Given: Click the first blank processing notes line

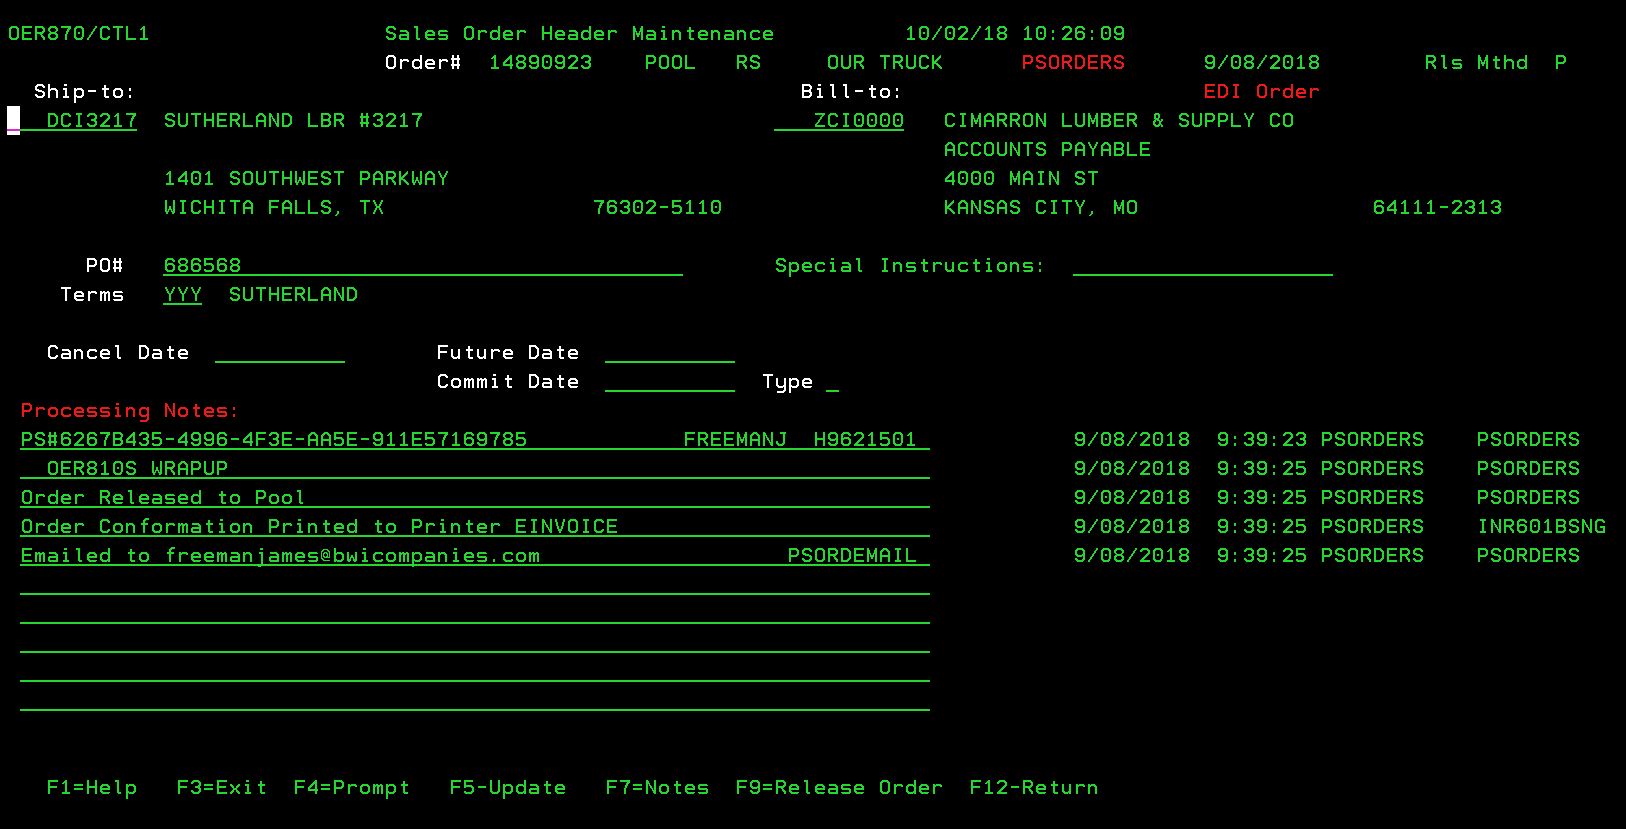Looking at the screenshot, I should pyautogui.click(x=474, y=585).
